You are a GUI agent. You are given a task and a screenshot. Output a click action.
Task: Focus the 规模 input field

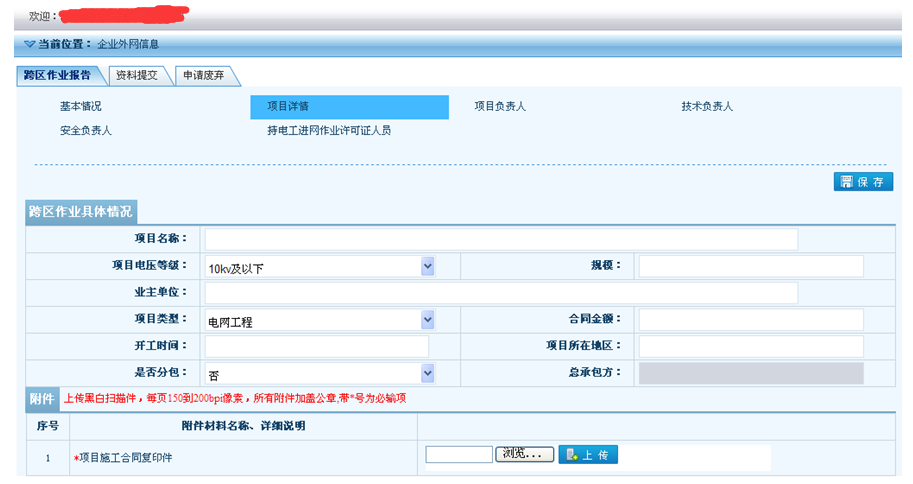point(751,266)
